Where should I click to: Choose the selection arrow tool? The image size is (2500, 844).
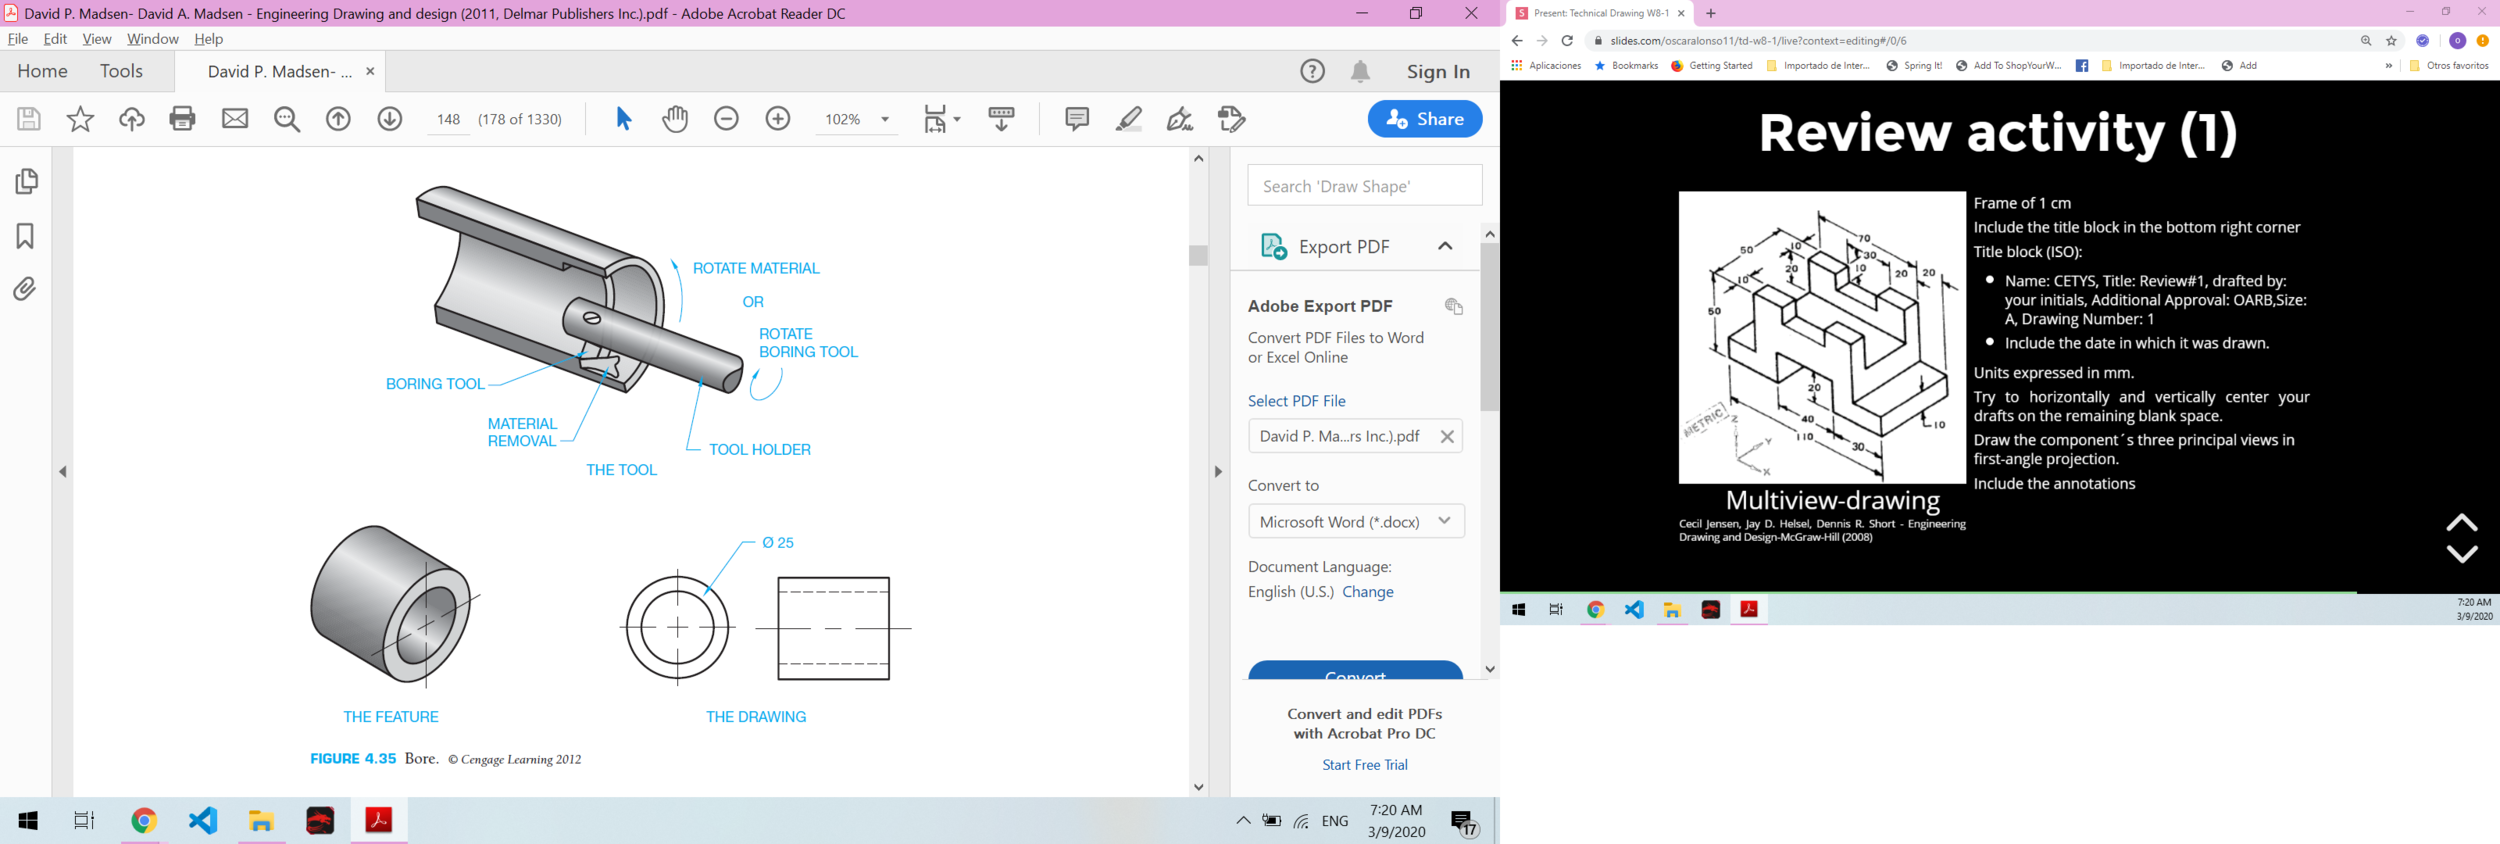coord(624,119)
